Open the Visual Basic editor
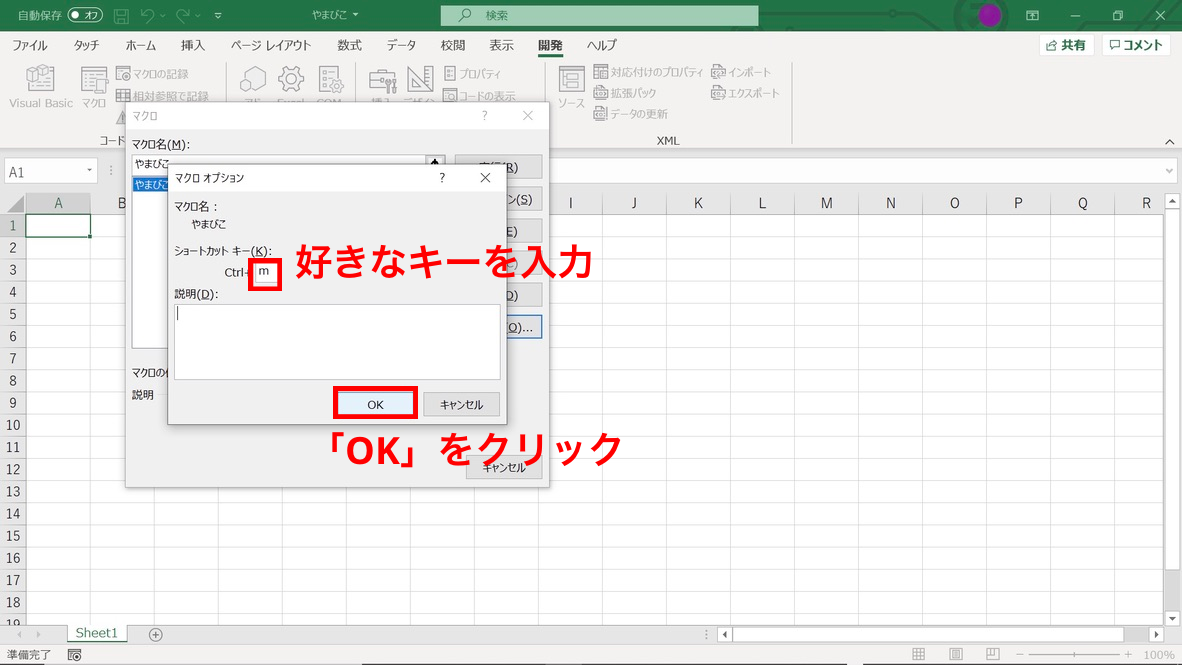Image resolution: width=1182 pixels, height=665 pixels. tap(41, 87)
